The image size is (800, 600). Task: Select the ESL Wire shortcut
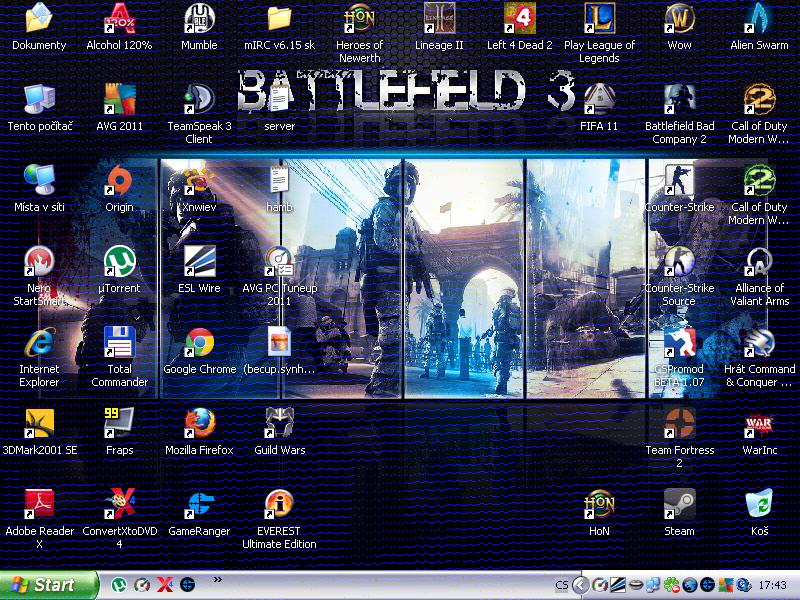coord(199,261)
